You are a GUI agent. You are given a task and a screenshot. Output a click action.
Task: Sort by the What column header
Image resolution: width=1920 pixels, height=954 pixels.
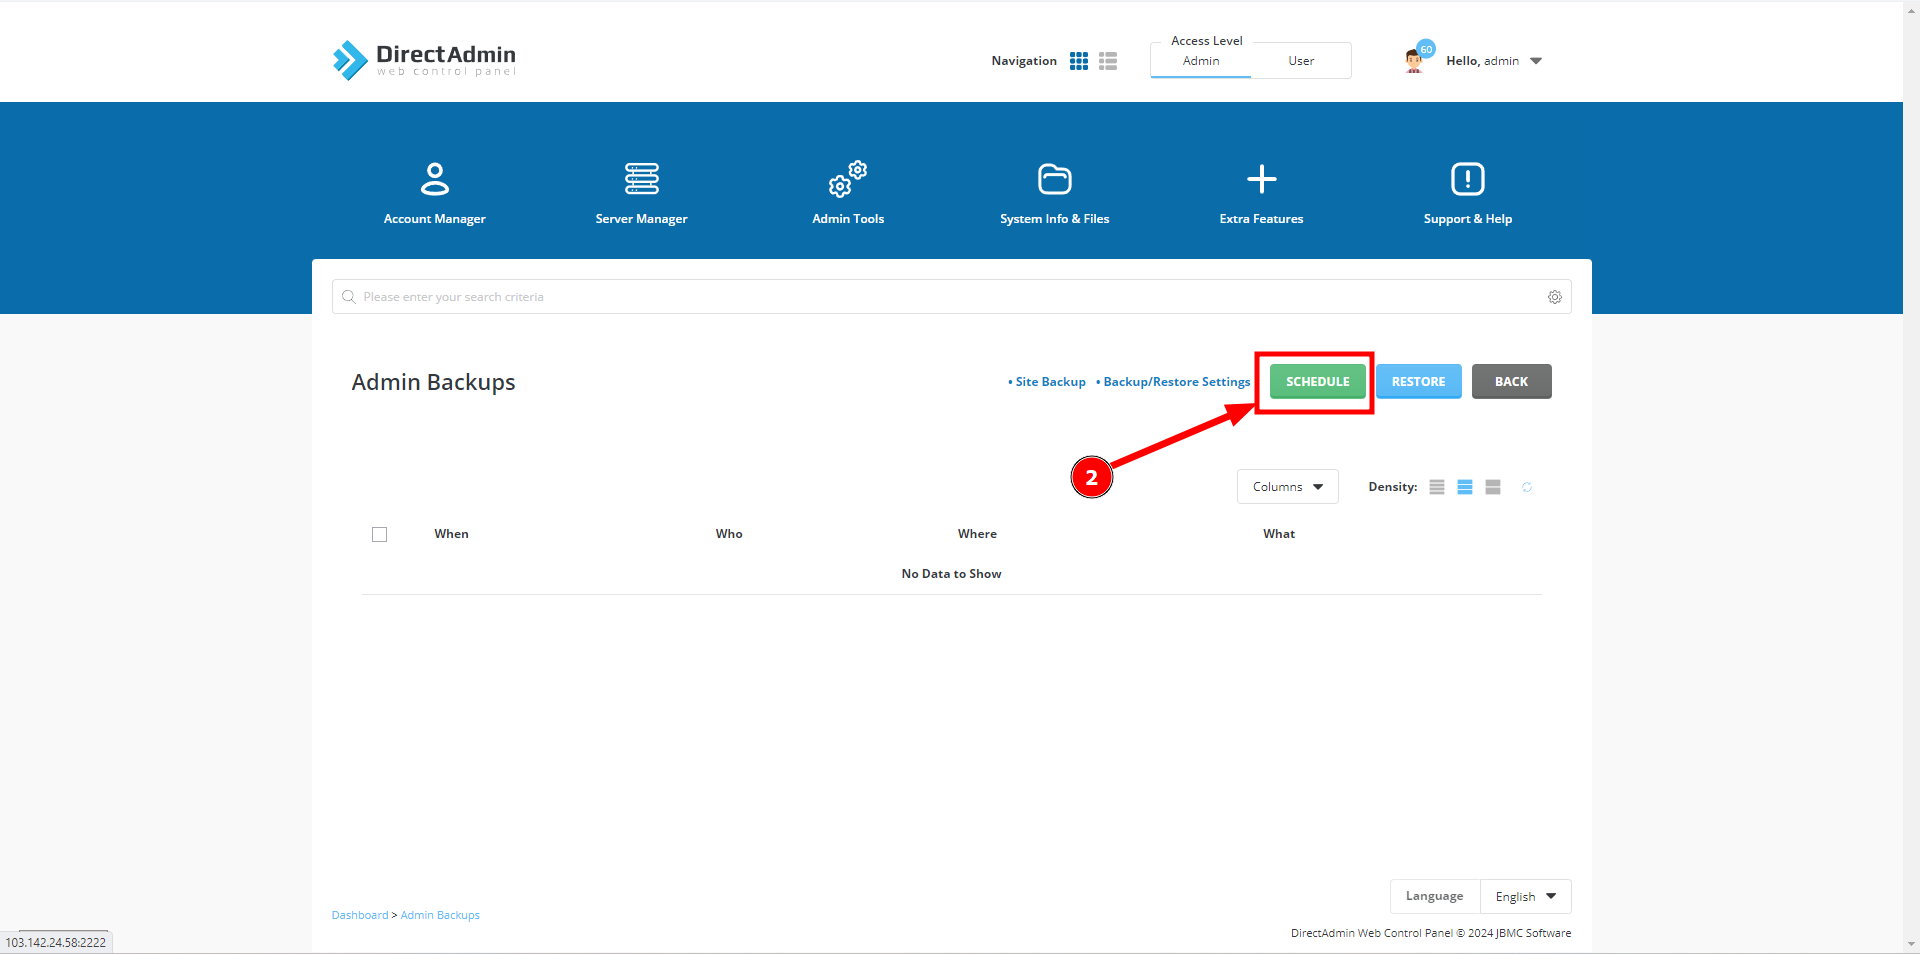pyautogui.click(x=1279, y=534)
